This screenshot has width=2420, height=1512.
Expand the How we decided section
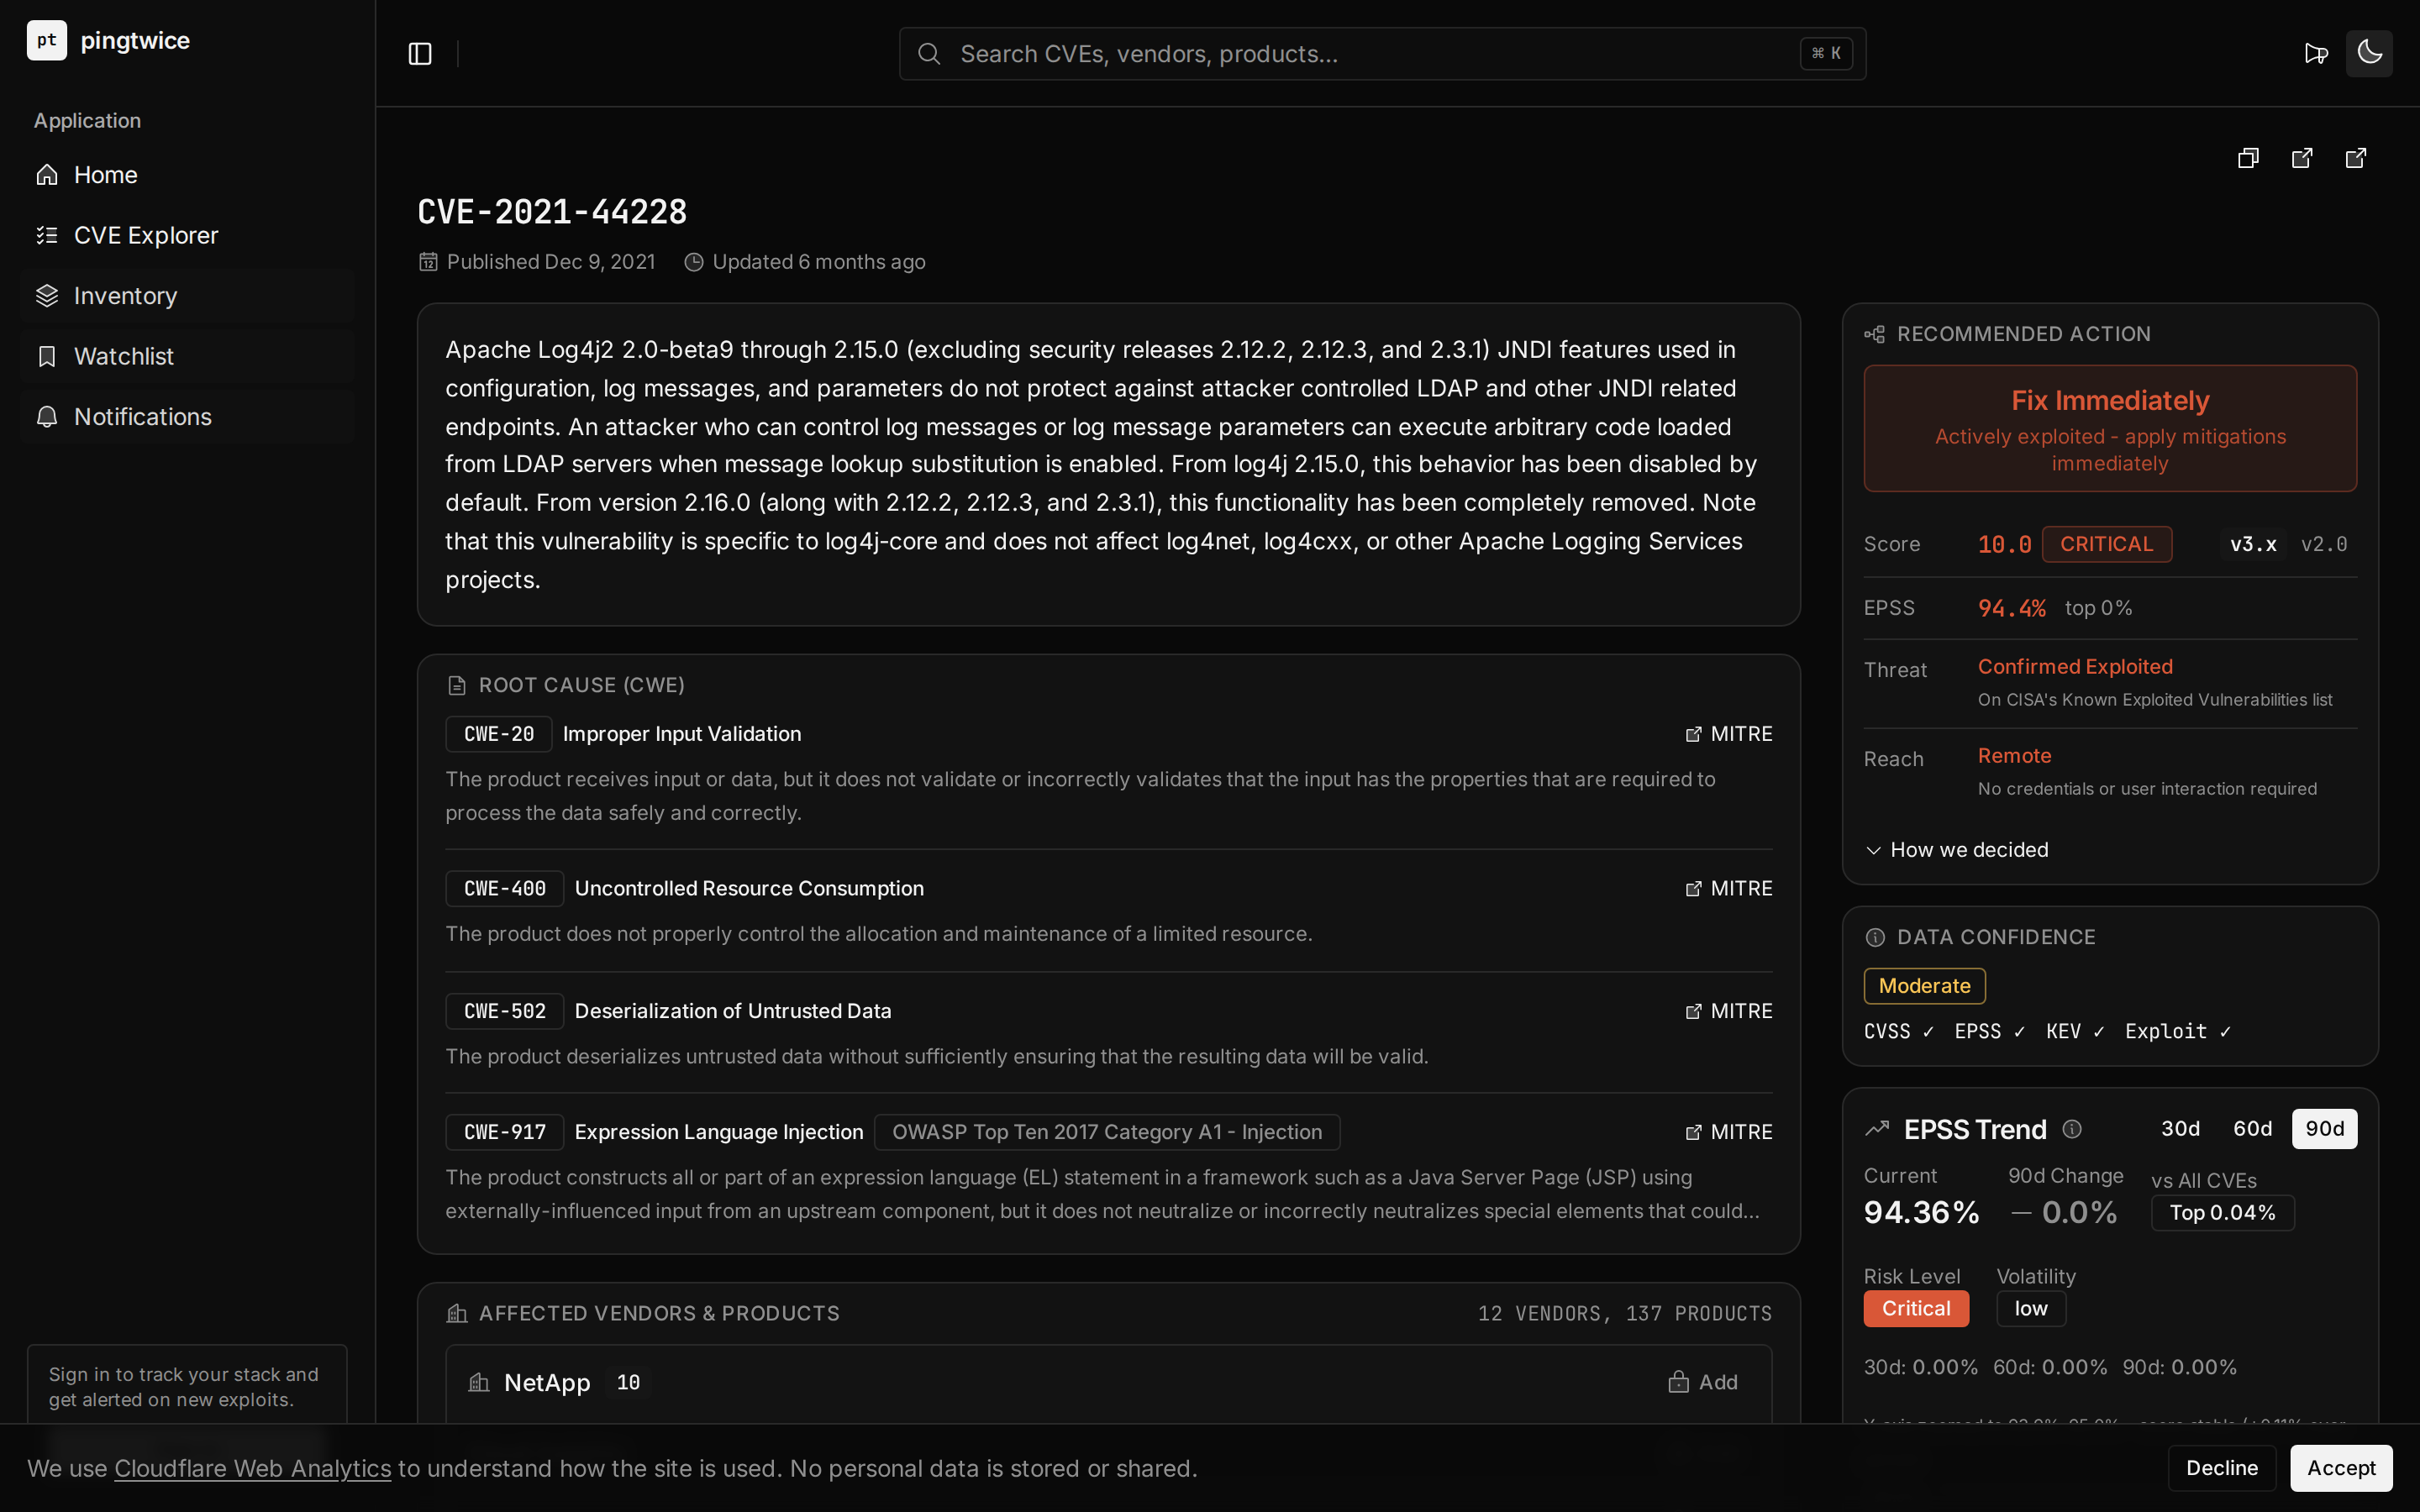click(x=1957, y=850)
